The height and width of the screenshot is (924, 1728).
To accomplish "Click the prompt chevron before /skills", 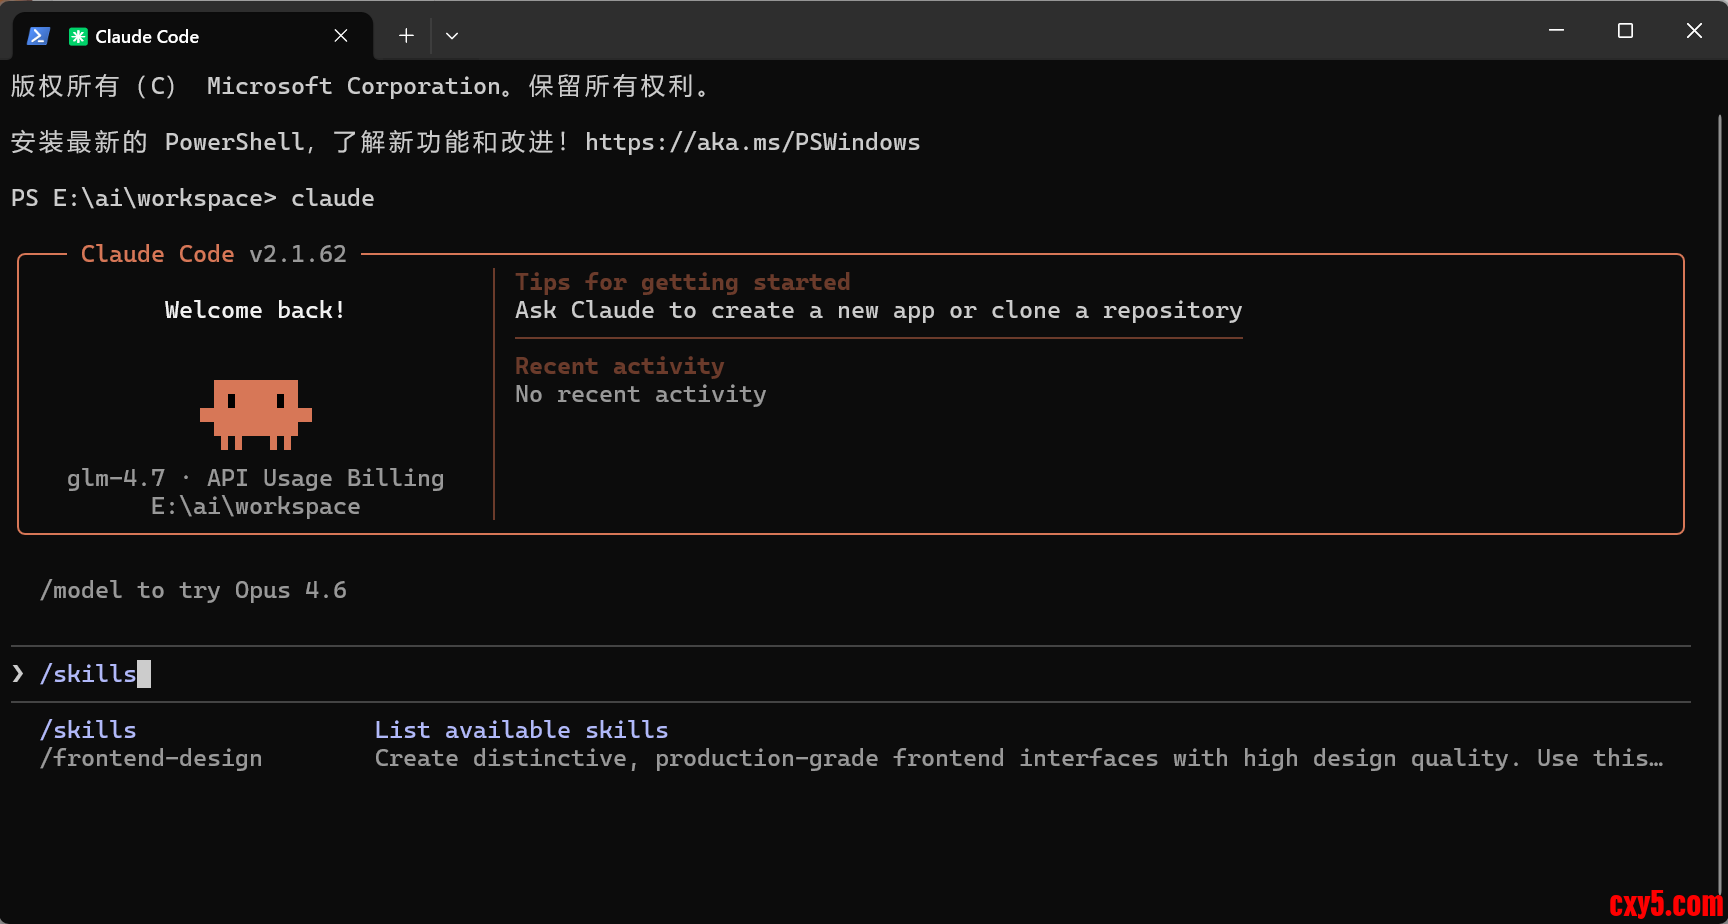I will pos(18,674).
